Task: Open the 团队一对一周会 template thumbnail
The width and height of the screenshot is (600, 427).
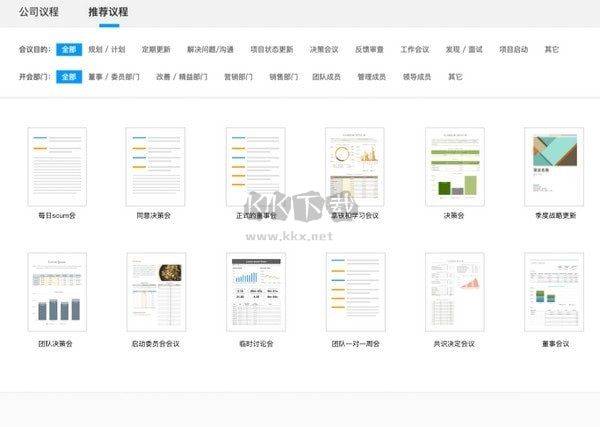Action: point(355,292)
